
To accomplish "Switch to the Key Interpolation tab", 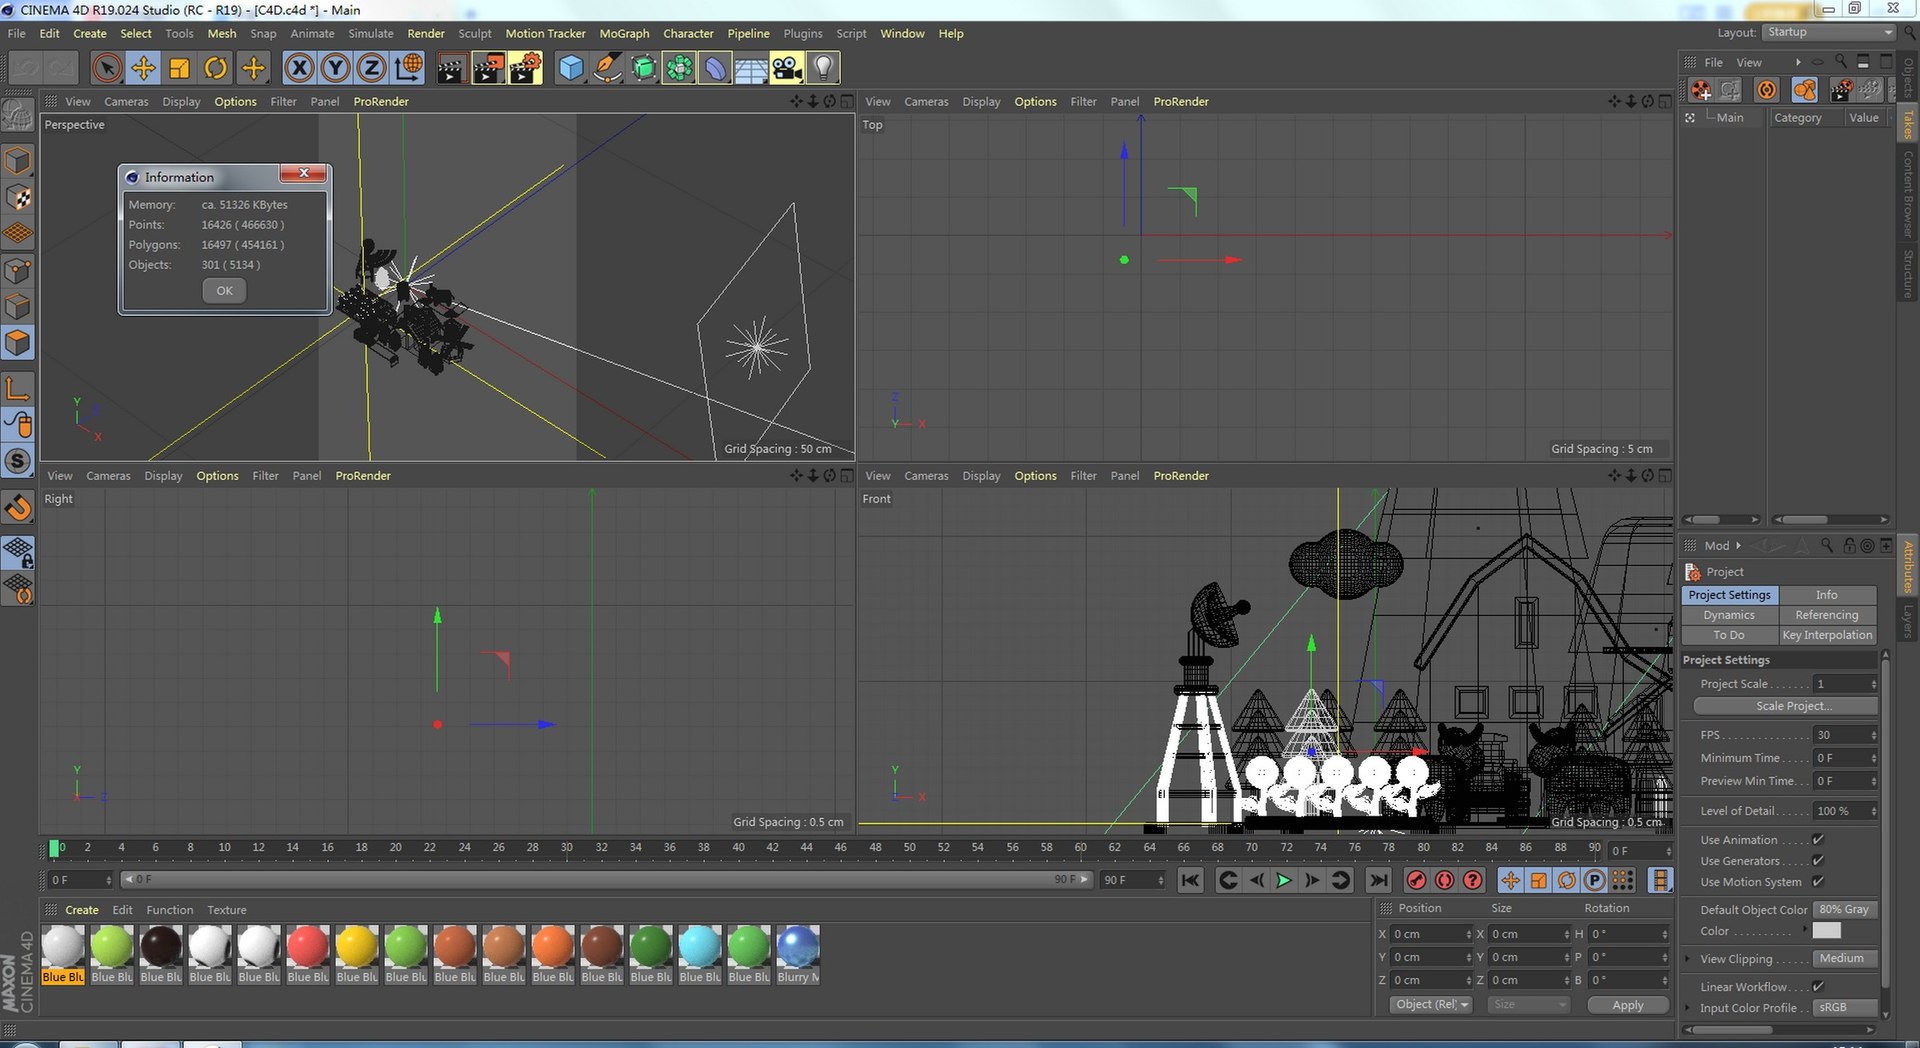I will (1827, 635).
